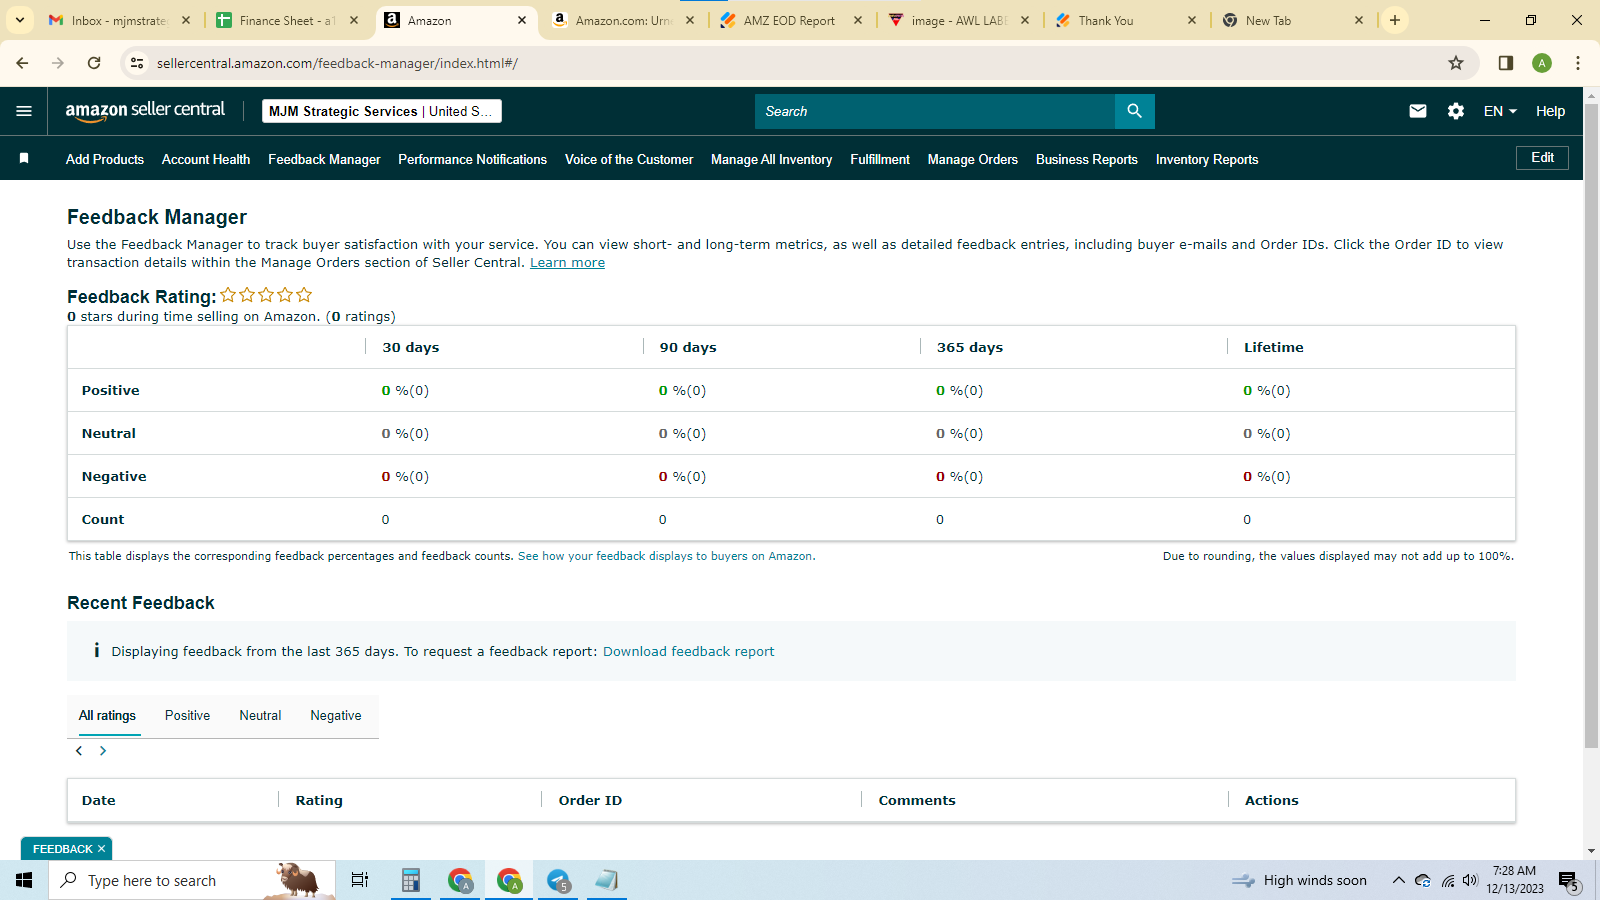The width and height of the screenshot is (1600, 900).
Task: Open Task View on the taskbar
Action: (360, 880)
